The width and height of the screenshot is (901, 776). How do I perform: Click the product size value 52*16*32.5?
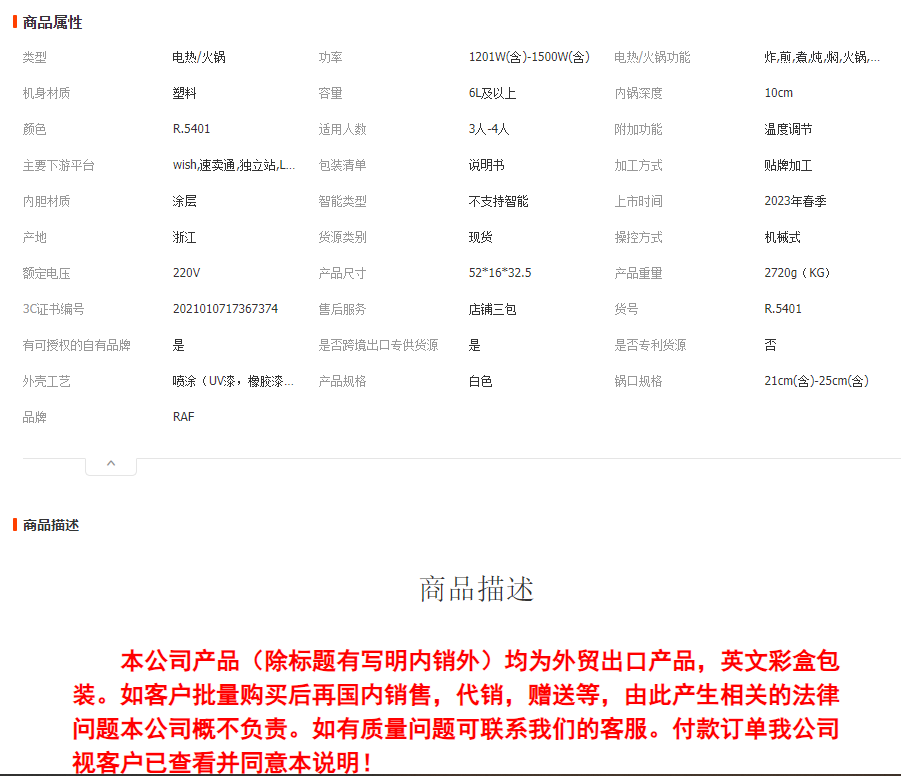[500, 273]
